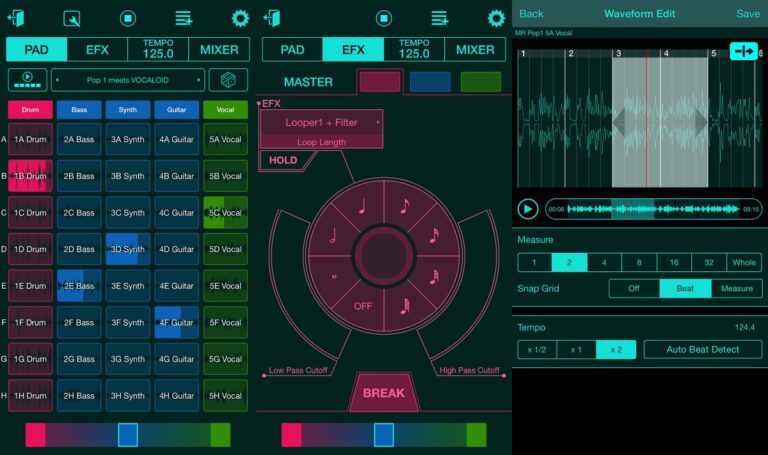
Task: Select the green effect color tab
Action: tap(480, 82)
